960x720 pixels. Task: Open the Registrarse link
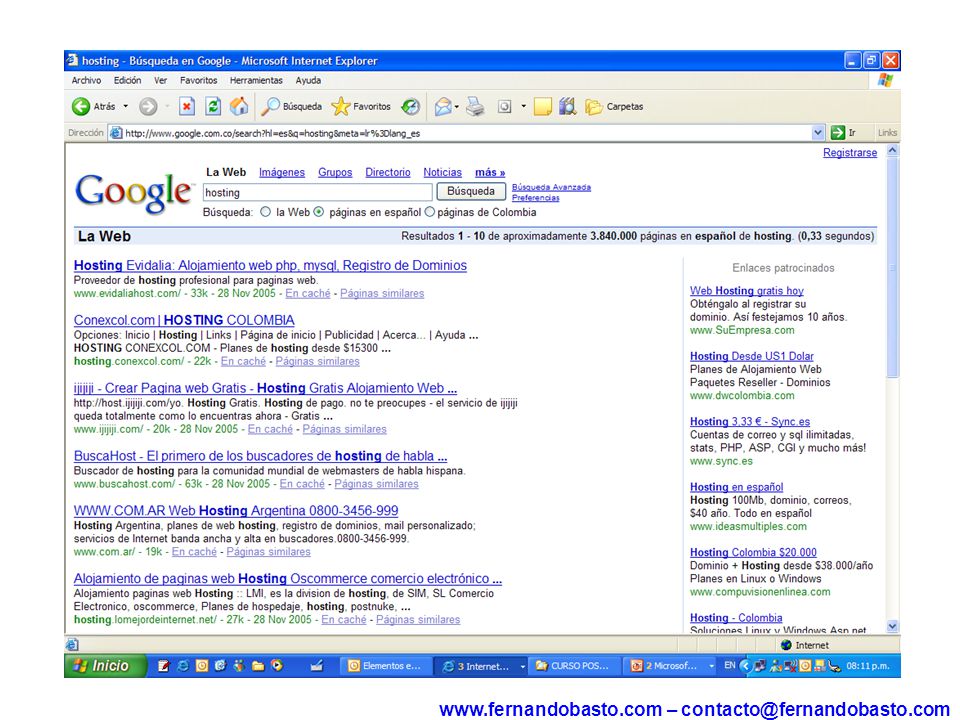pyautogui.click(x=850, y=152)
